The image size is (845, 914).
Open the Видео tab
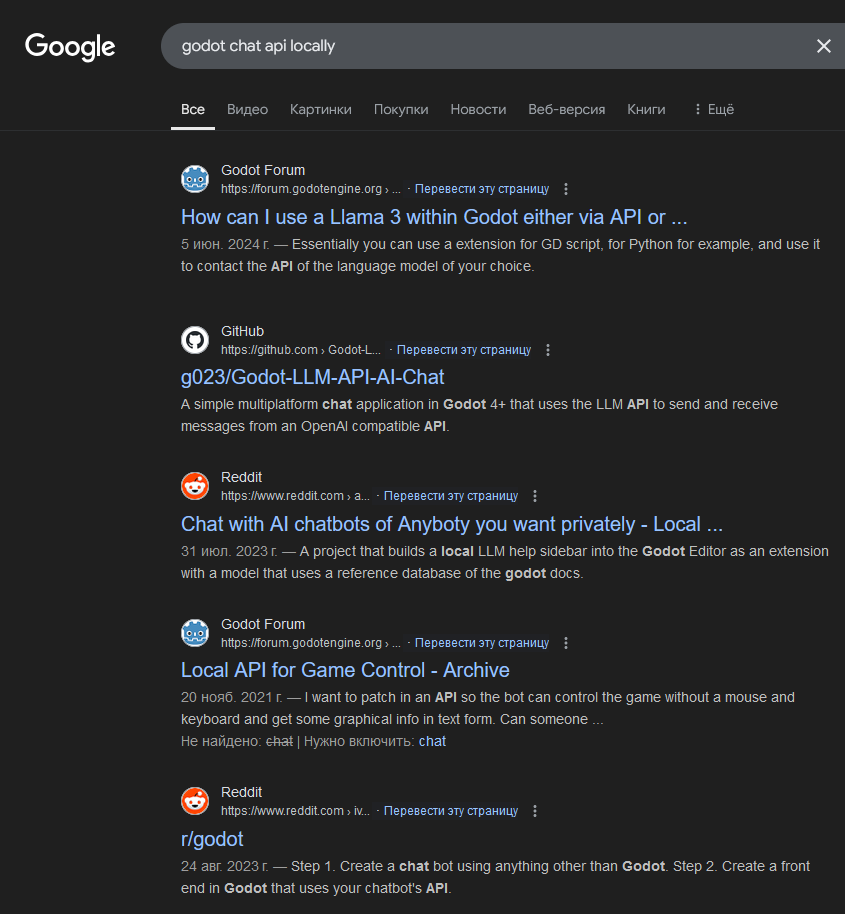[247, 109]
